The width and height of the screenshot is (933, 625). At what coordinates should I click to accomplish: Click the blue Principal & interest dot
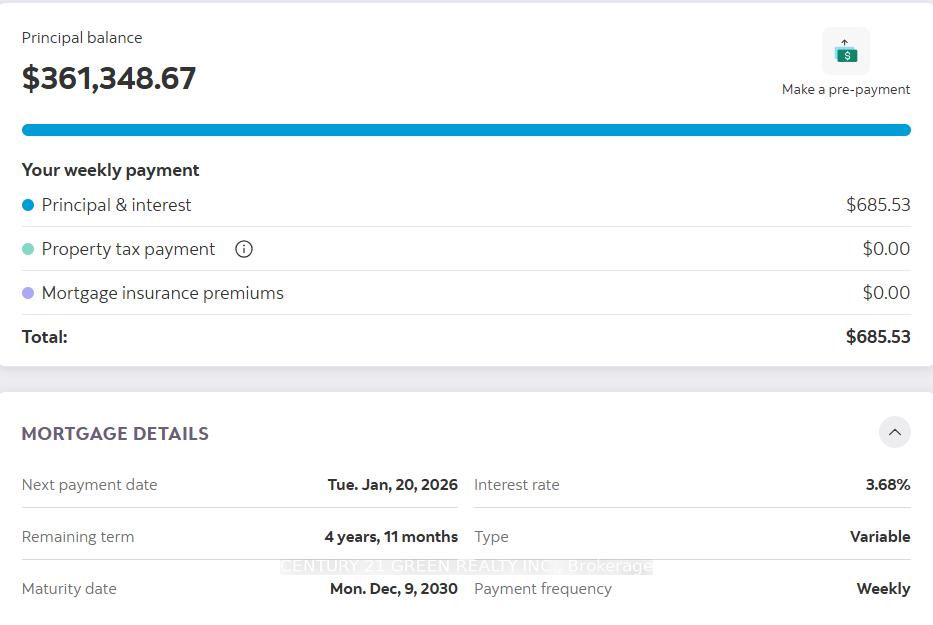(28, 205)
